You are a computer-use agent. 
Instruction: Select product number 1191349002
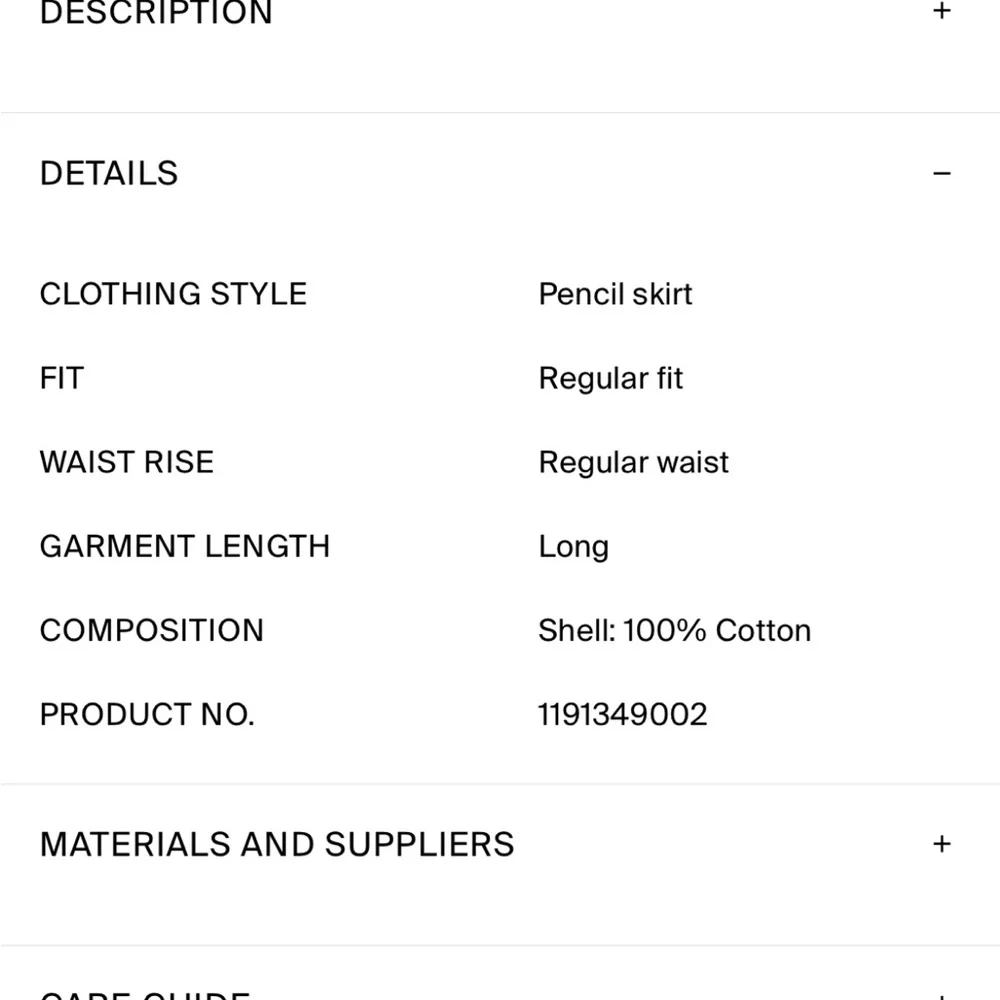(623, 714)
